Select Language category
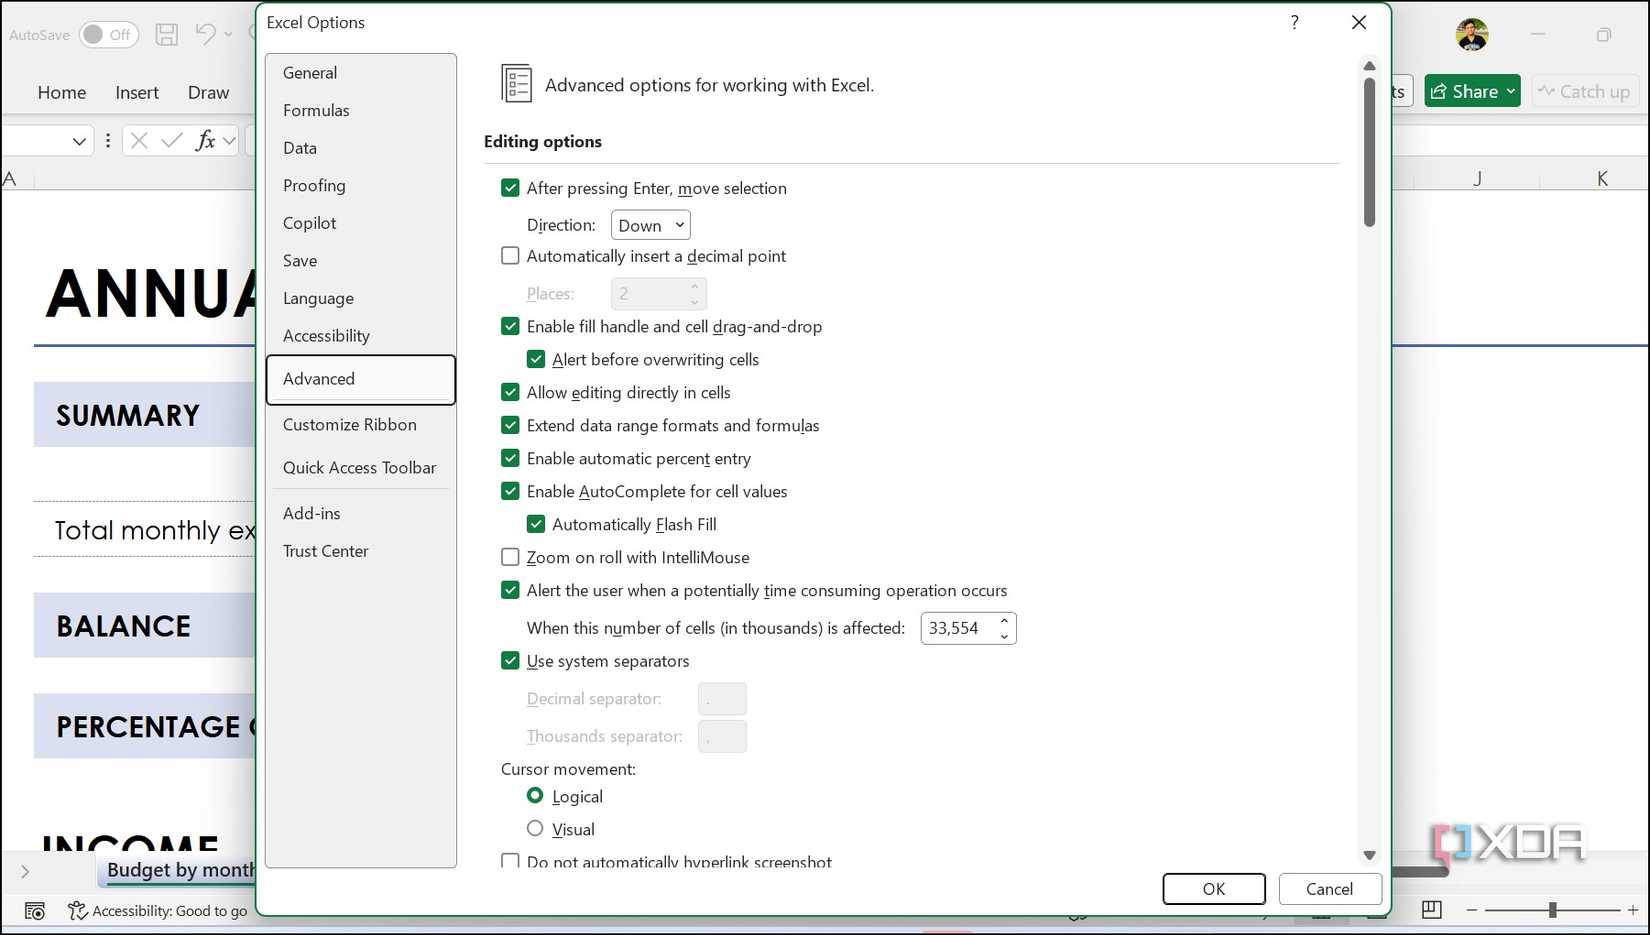1650x935 pixels. [x=361, y=298]
